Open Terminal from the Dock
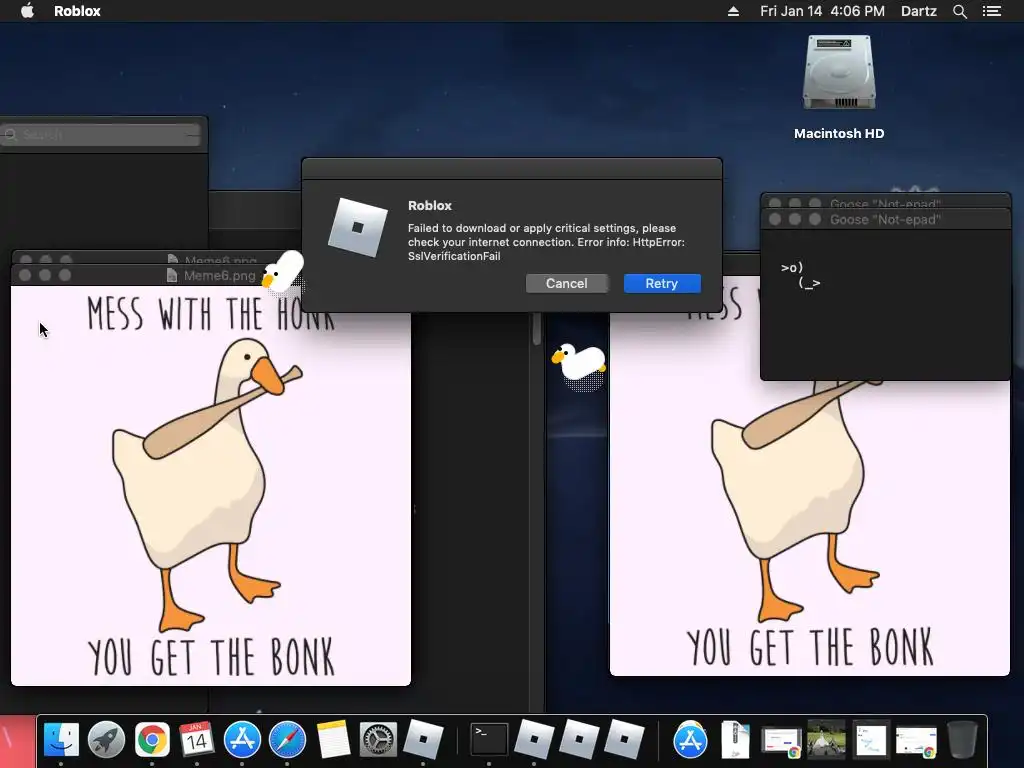 pyautogui.click(x=489, y=740)
